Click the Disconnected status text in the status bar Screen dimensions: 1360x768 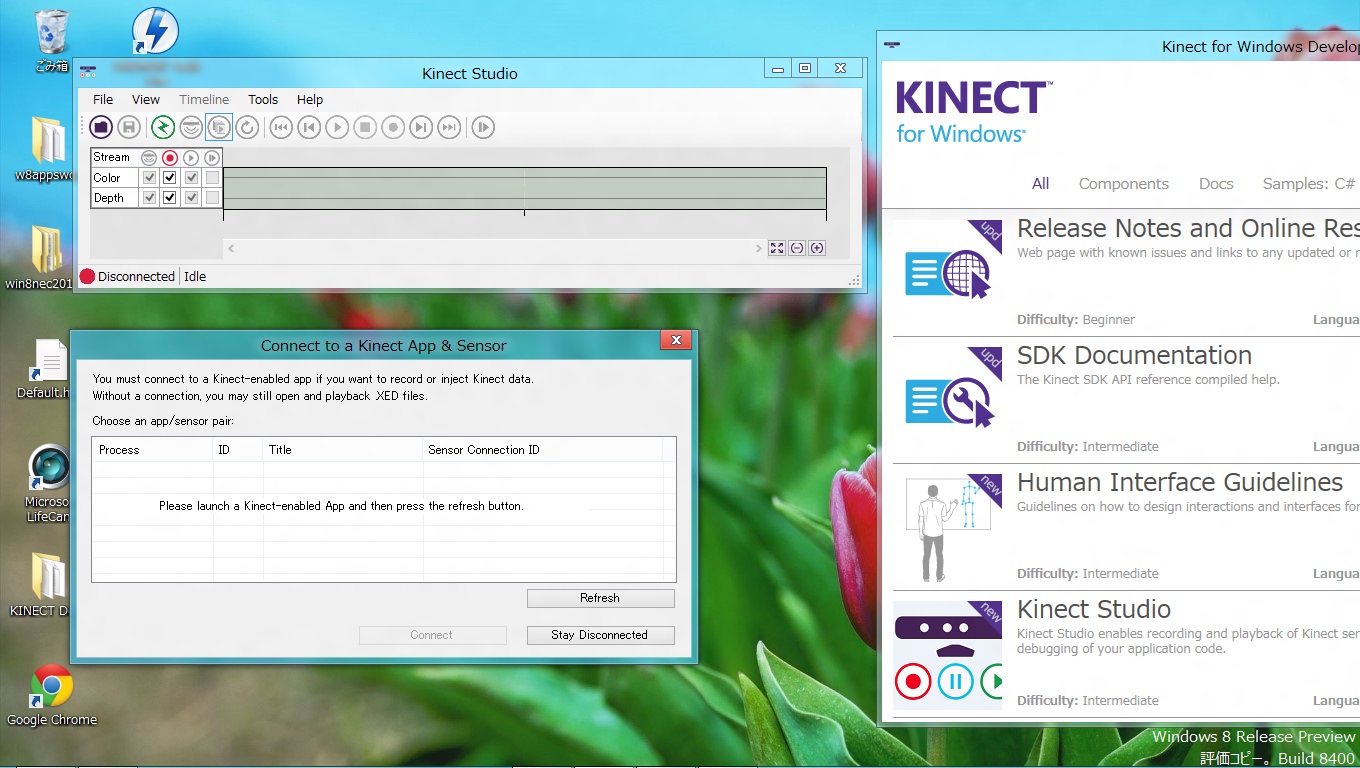tap(136, 277)
